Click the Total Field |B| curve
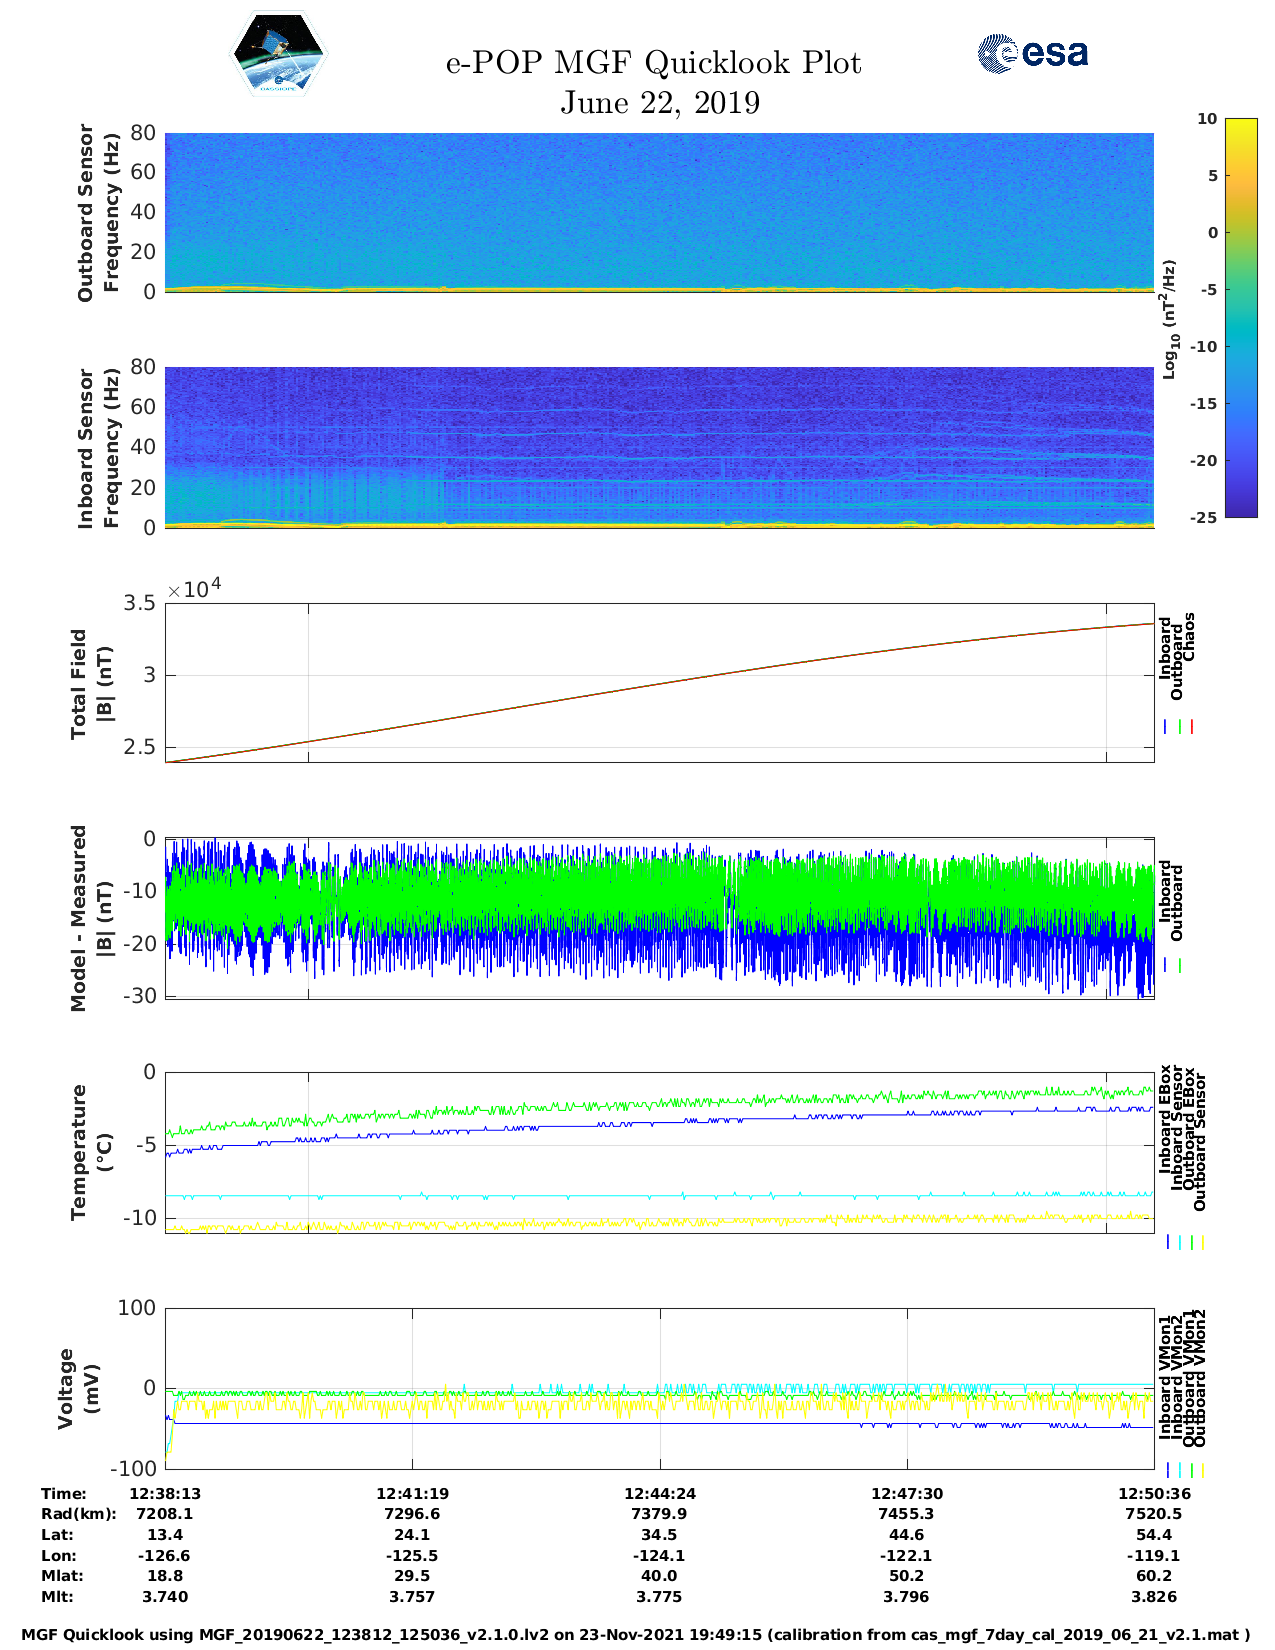 pos(660,682)
